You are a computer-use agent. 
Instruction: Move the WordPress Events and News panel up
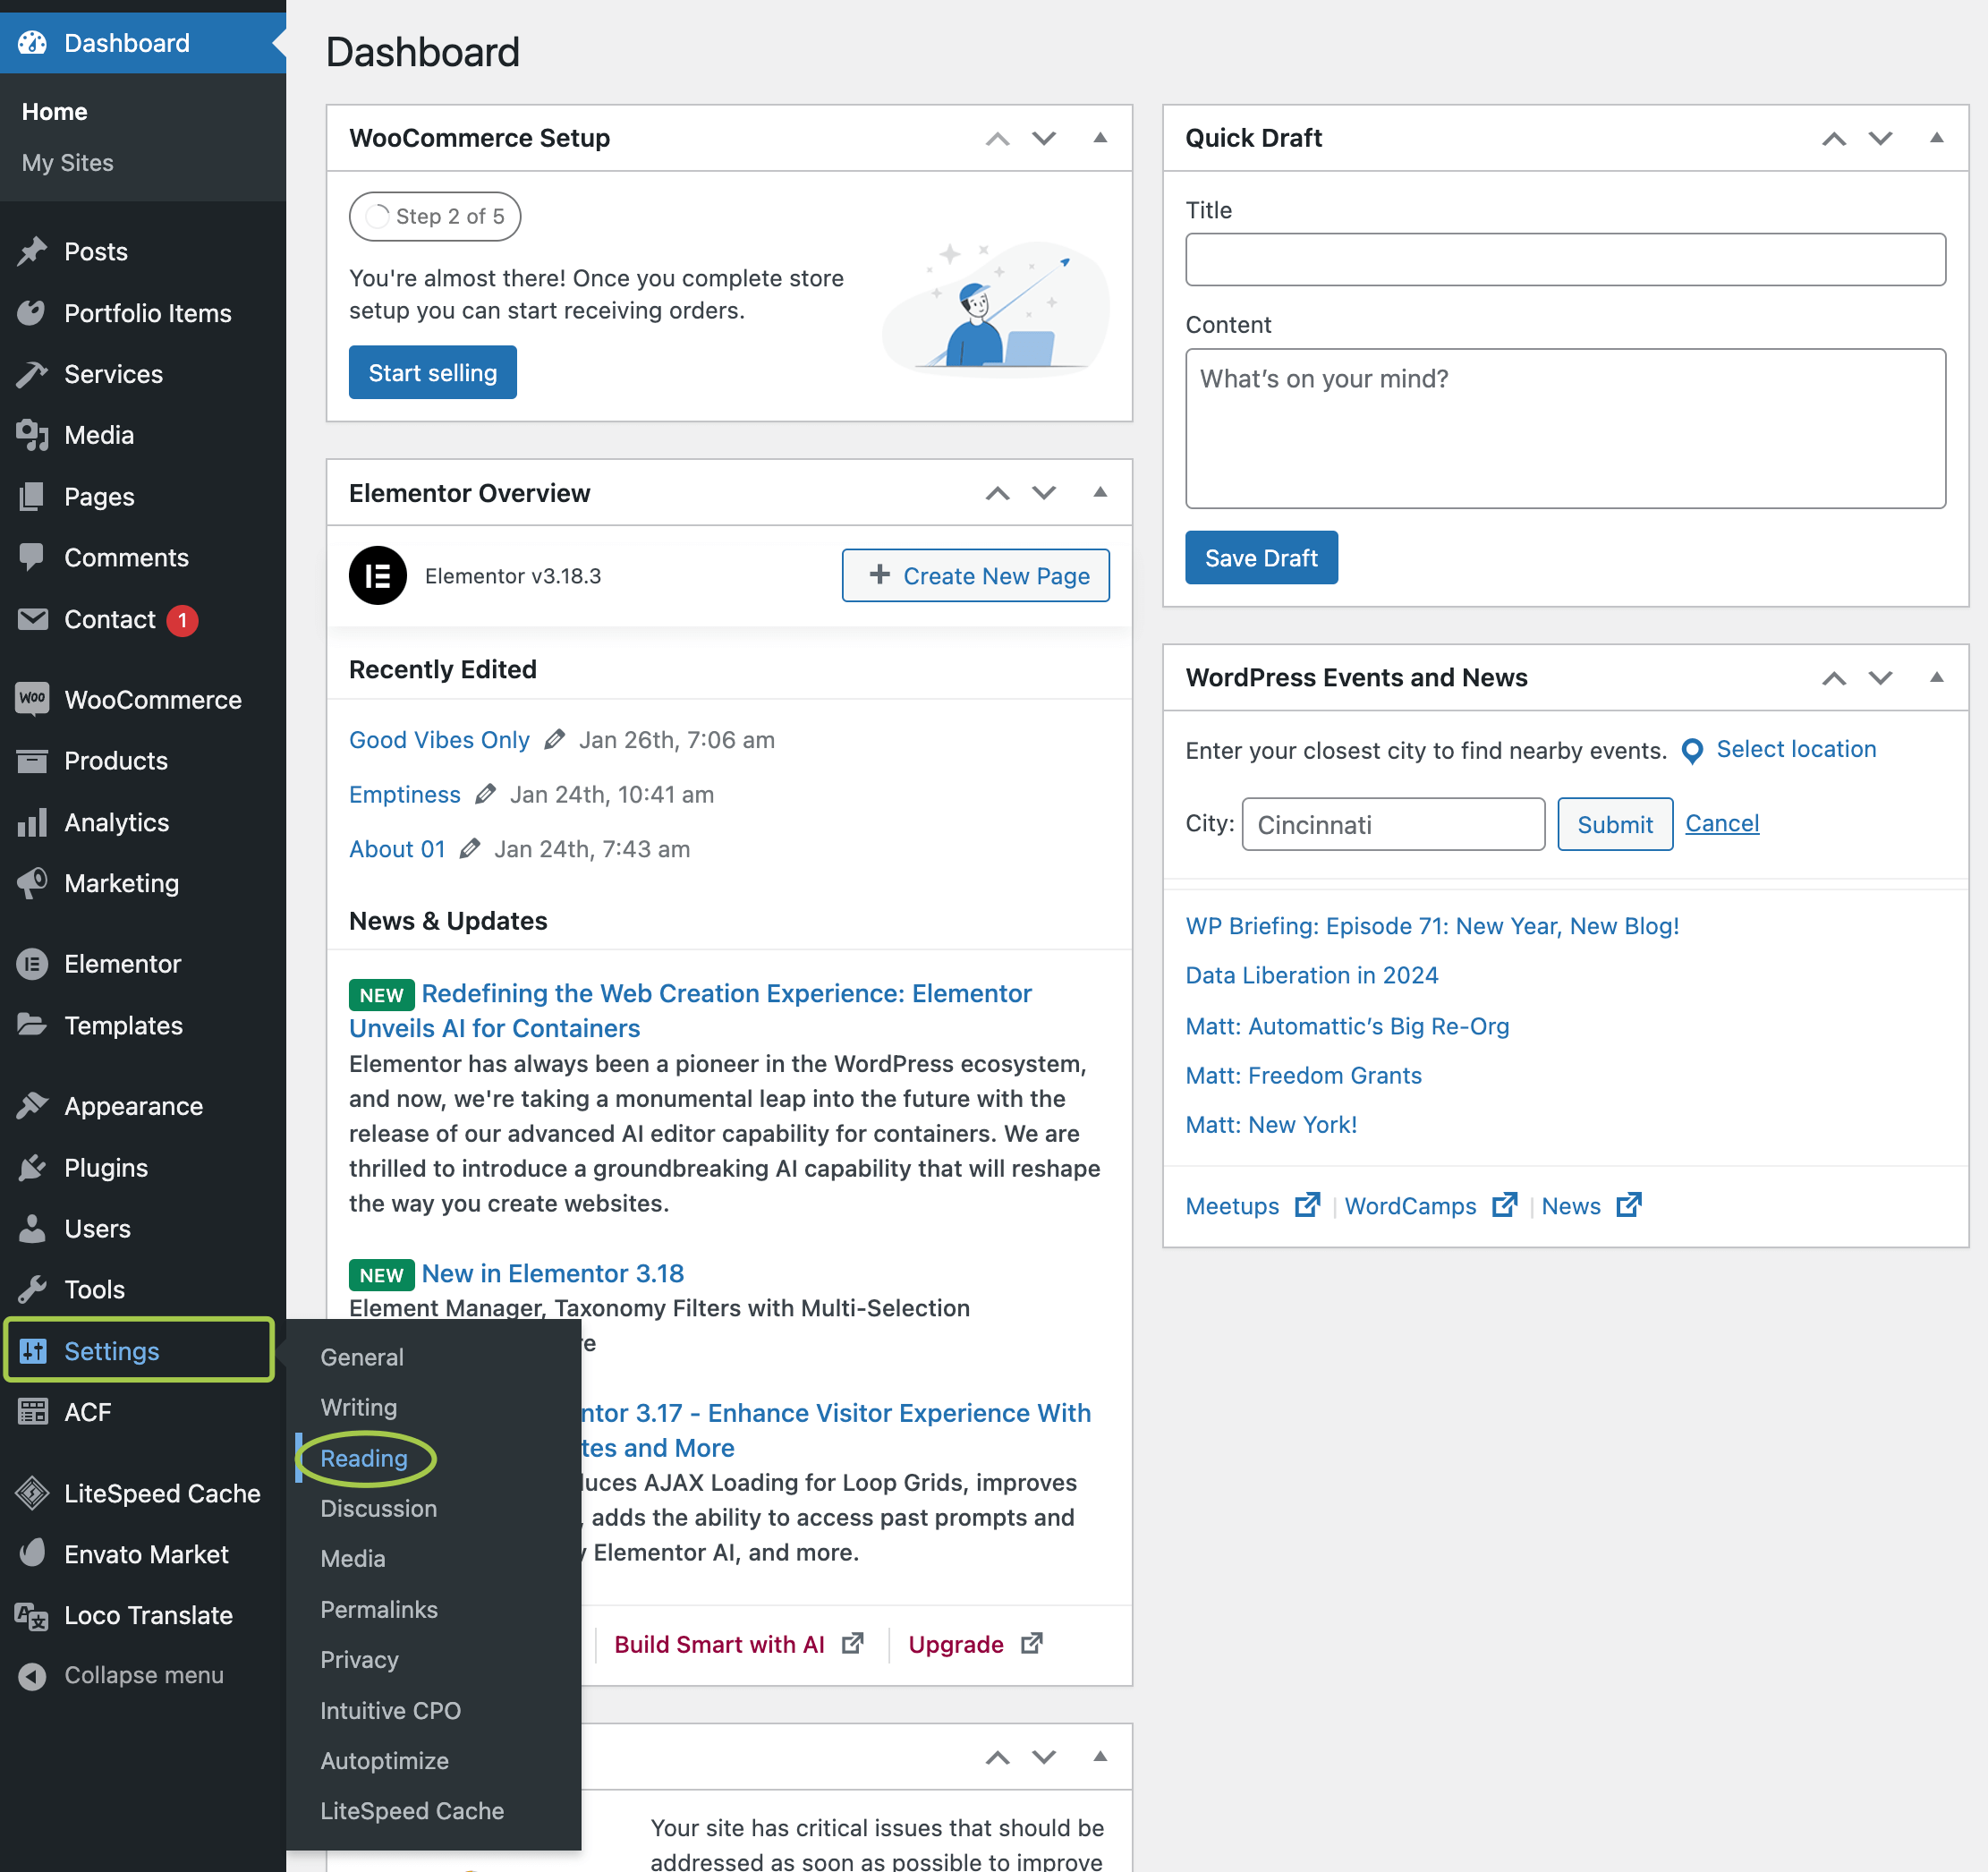click(1833, 678)
